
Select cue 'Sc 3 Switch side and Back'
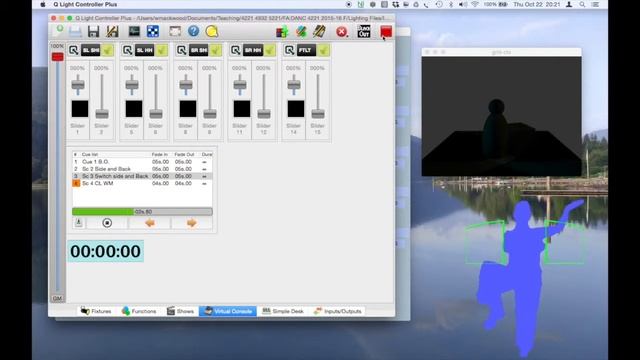coord(142,176)
